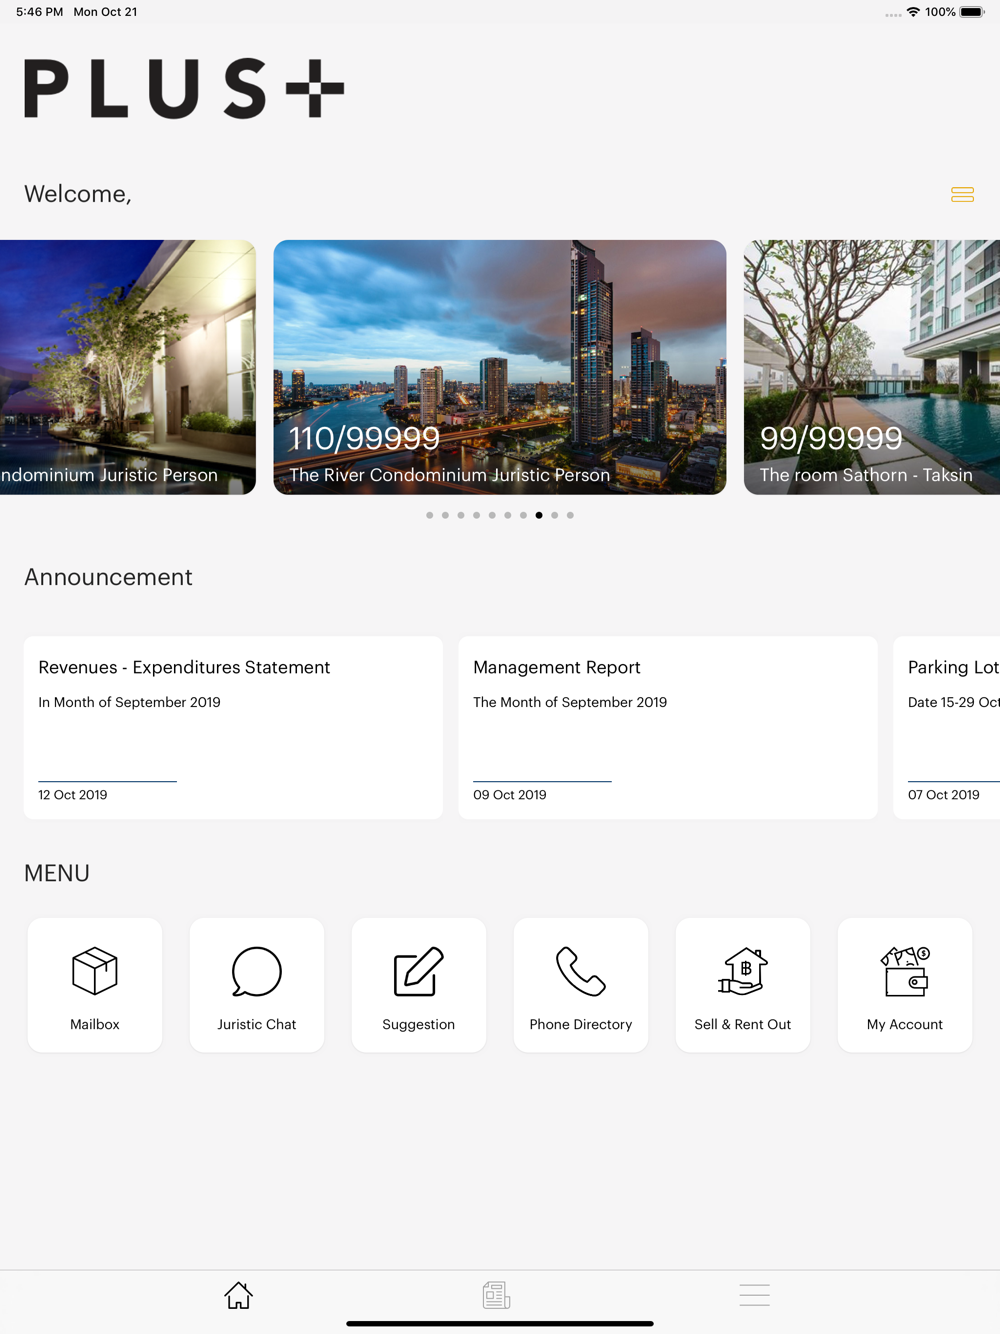
Task: Tap the orange list view icon
Action: click(962, 194)
